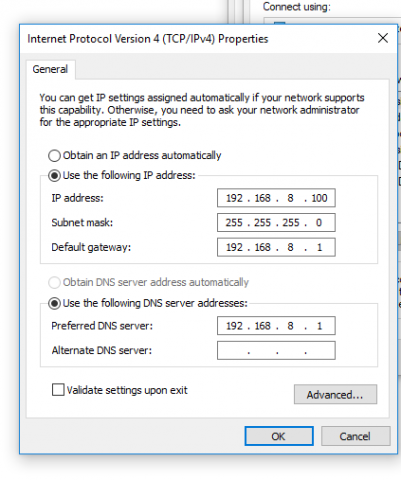Click the empty Alternate DNS server field
The height and width of the screenshot is (480, 401).
276,350
